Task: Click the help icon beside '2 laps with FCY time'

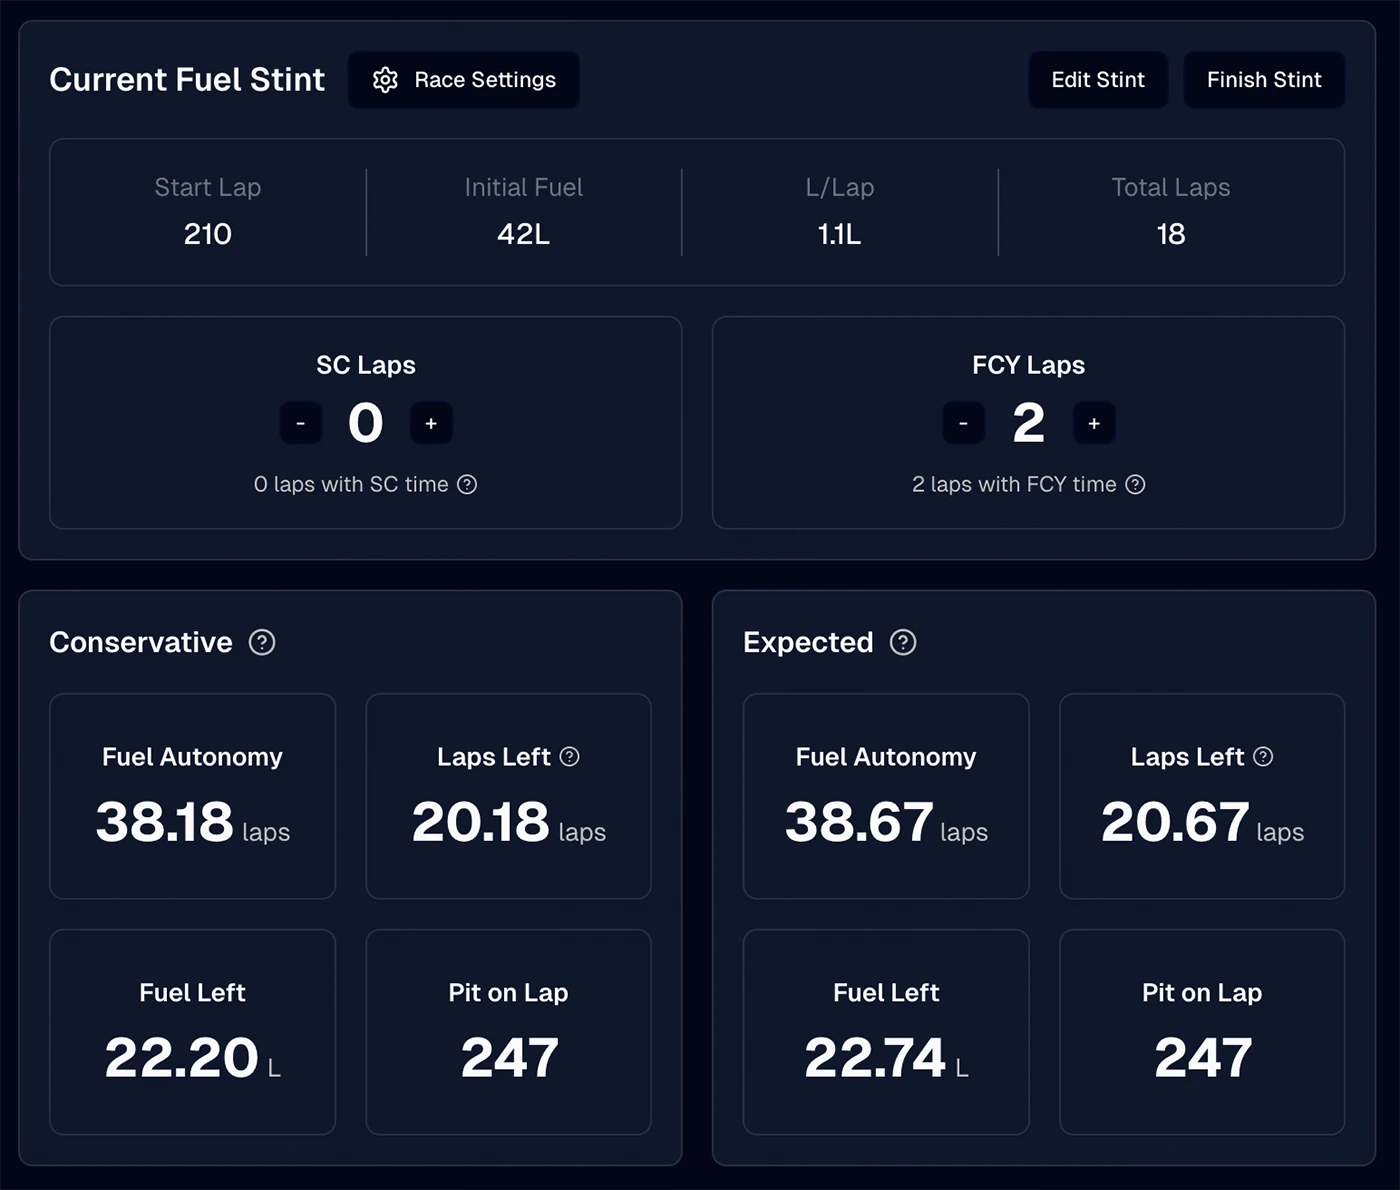Action: pos(1135,484)
